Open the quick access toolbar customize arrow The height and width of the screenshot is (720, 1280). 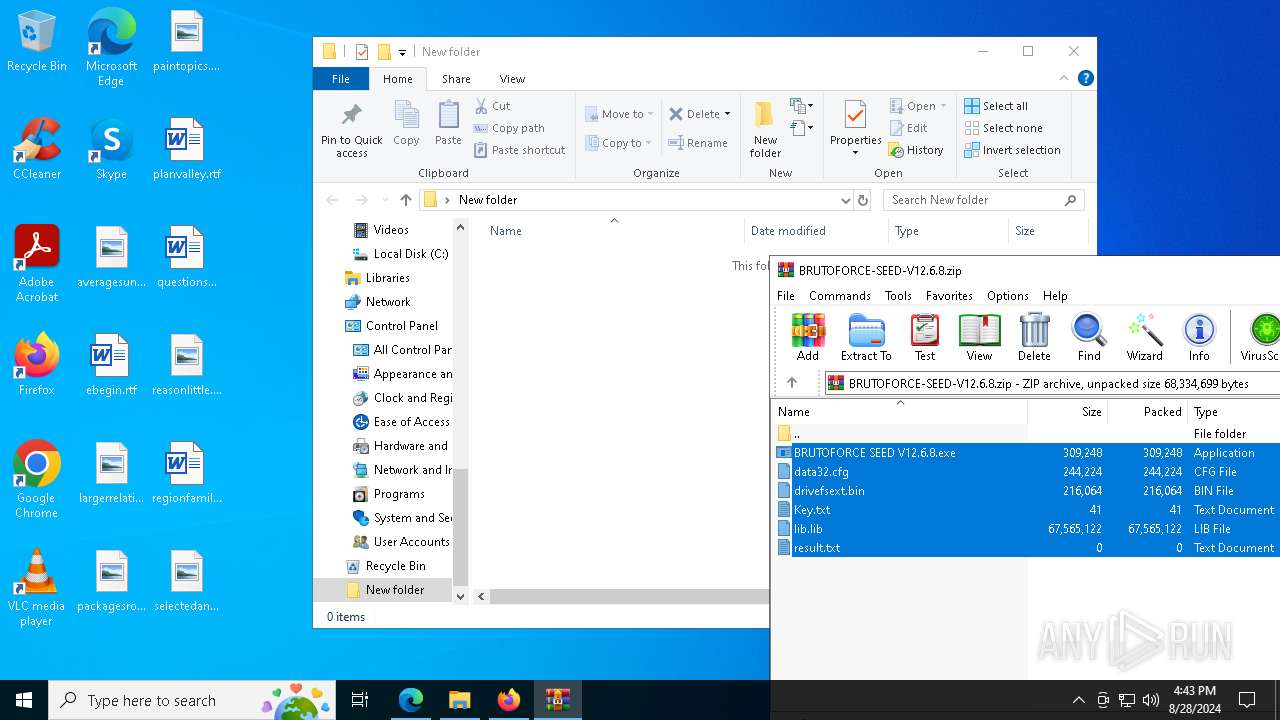point(402,52)
